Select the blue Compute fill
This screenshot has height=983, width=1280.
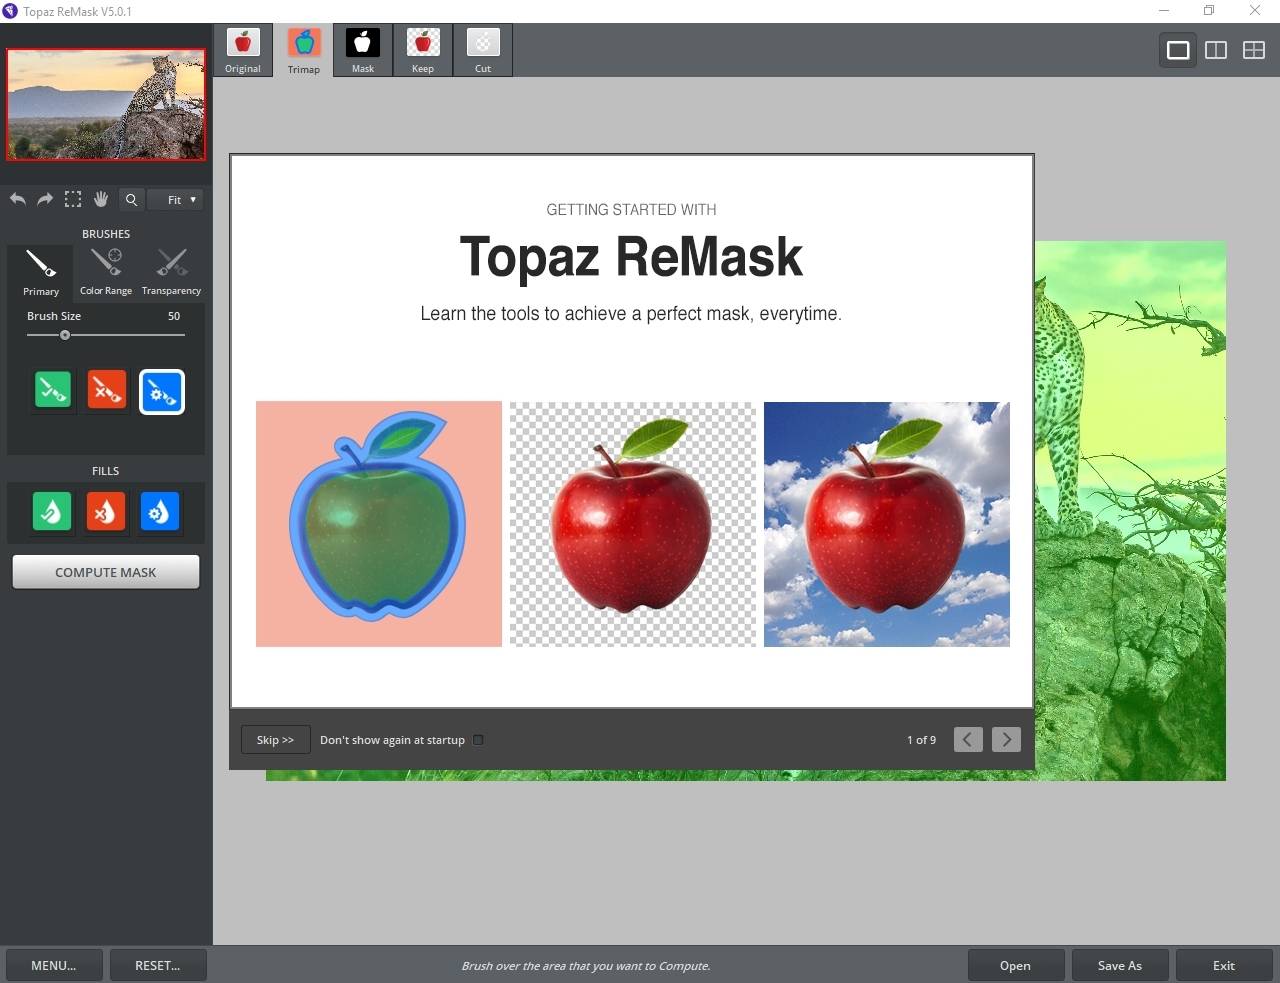tap(160, 511)
